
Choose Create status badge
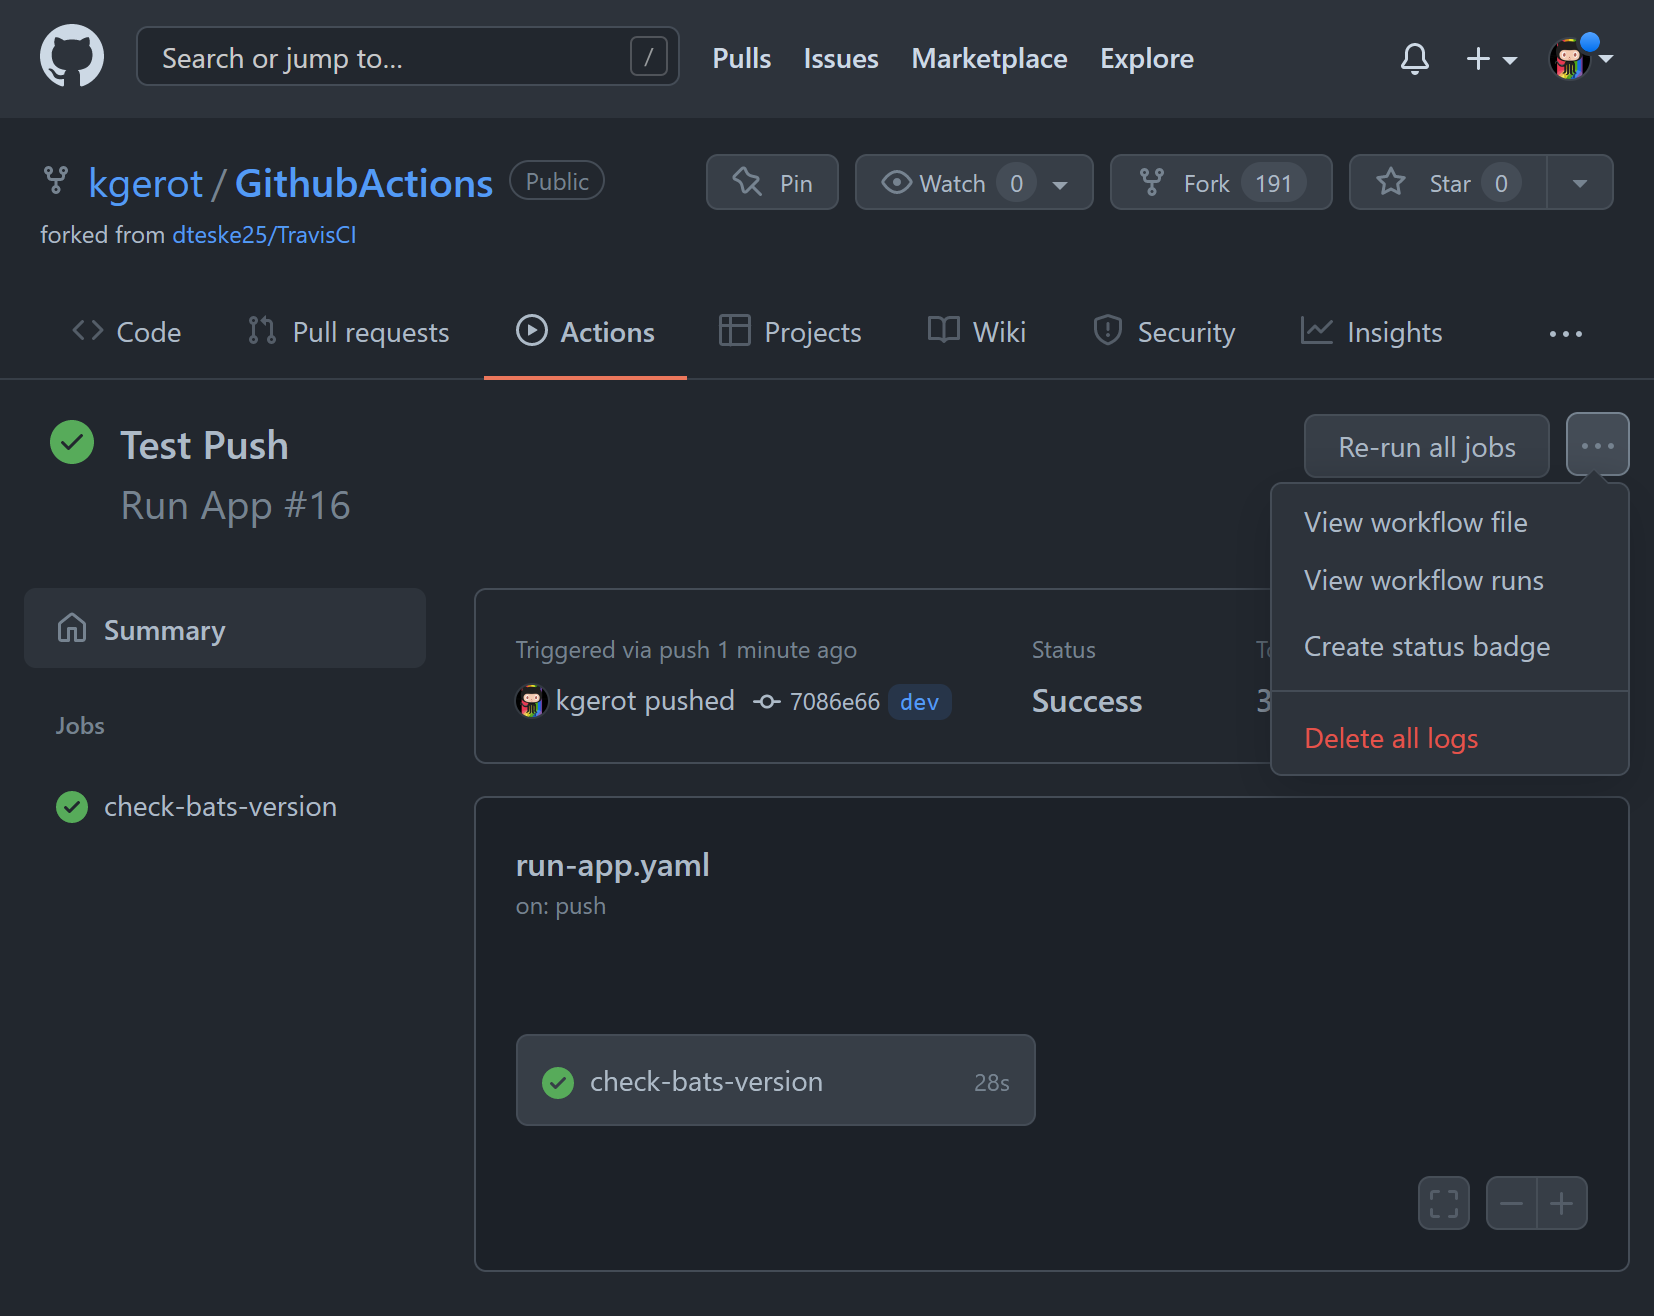coord(1449,646)
